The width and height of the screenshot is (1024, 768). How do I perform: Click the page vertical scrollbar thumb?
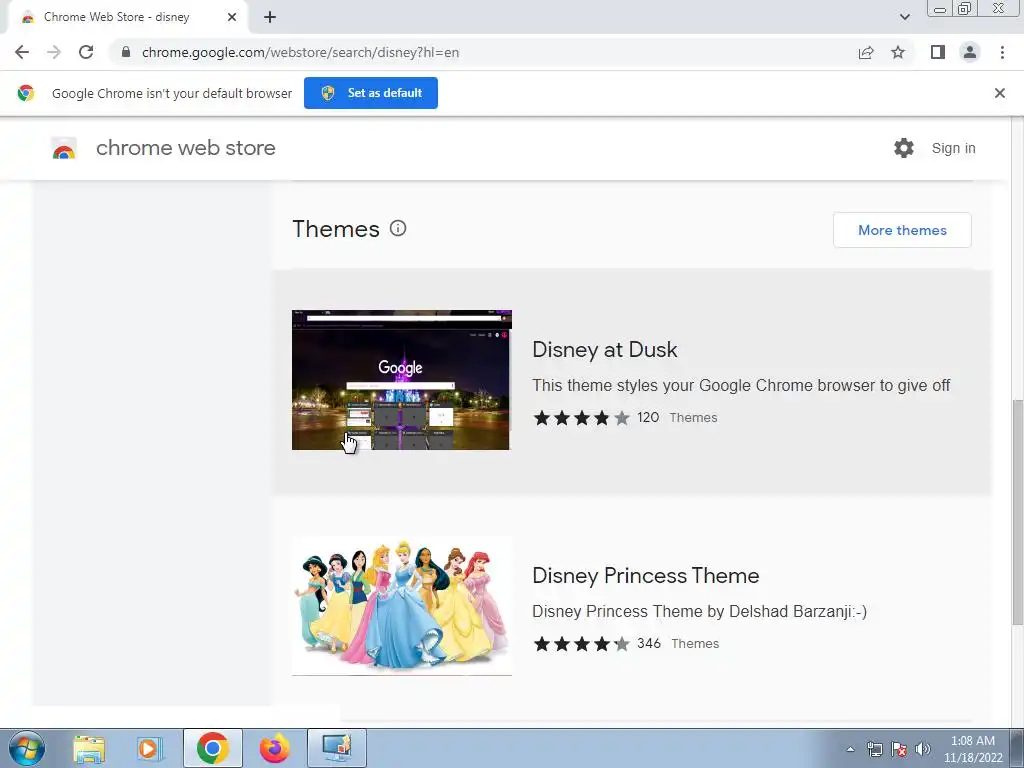pos(1017,513)
